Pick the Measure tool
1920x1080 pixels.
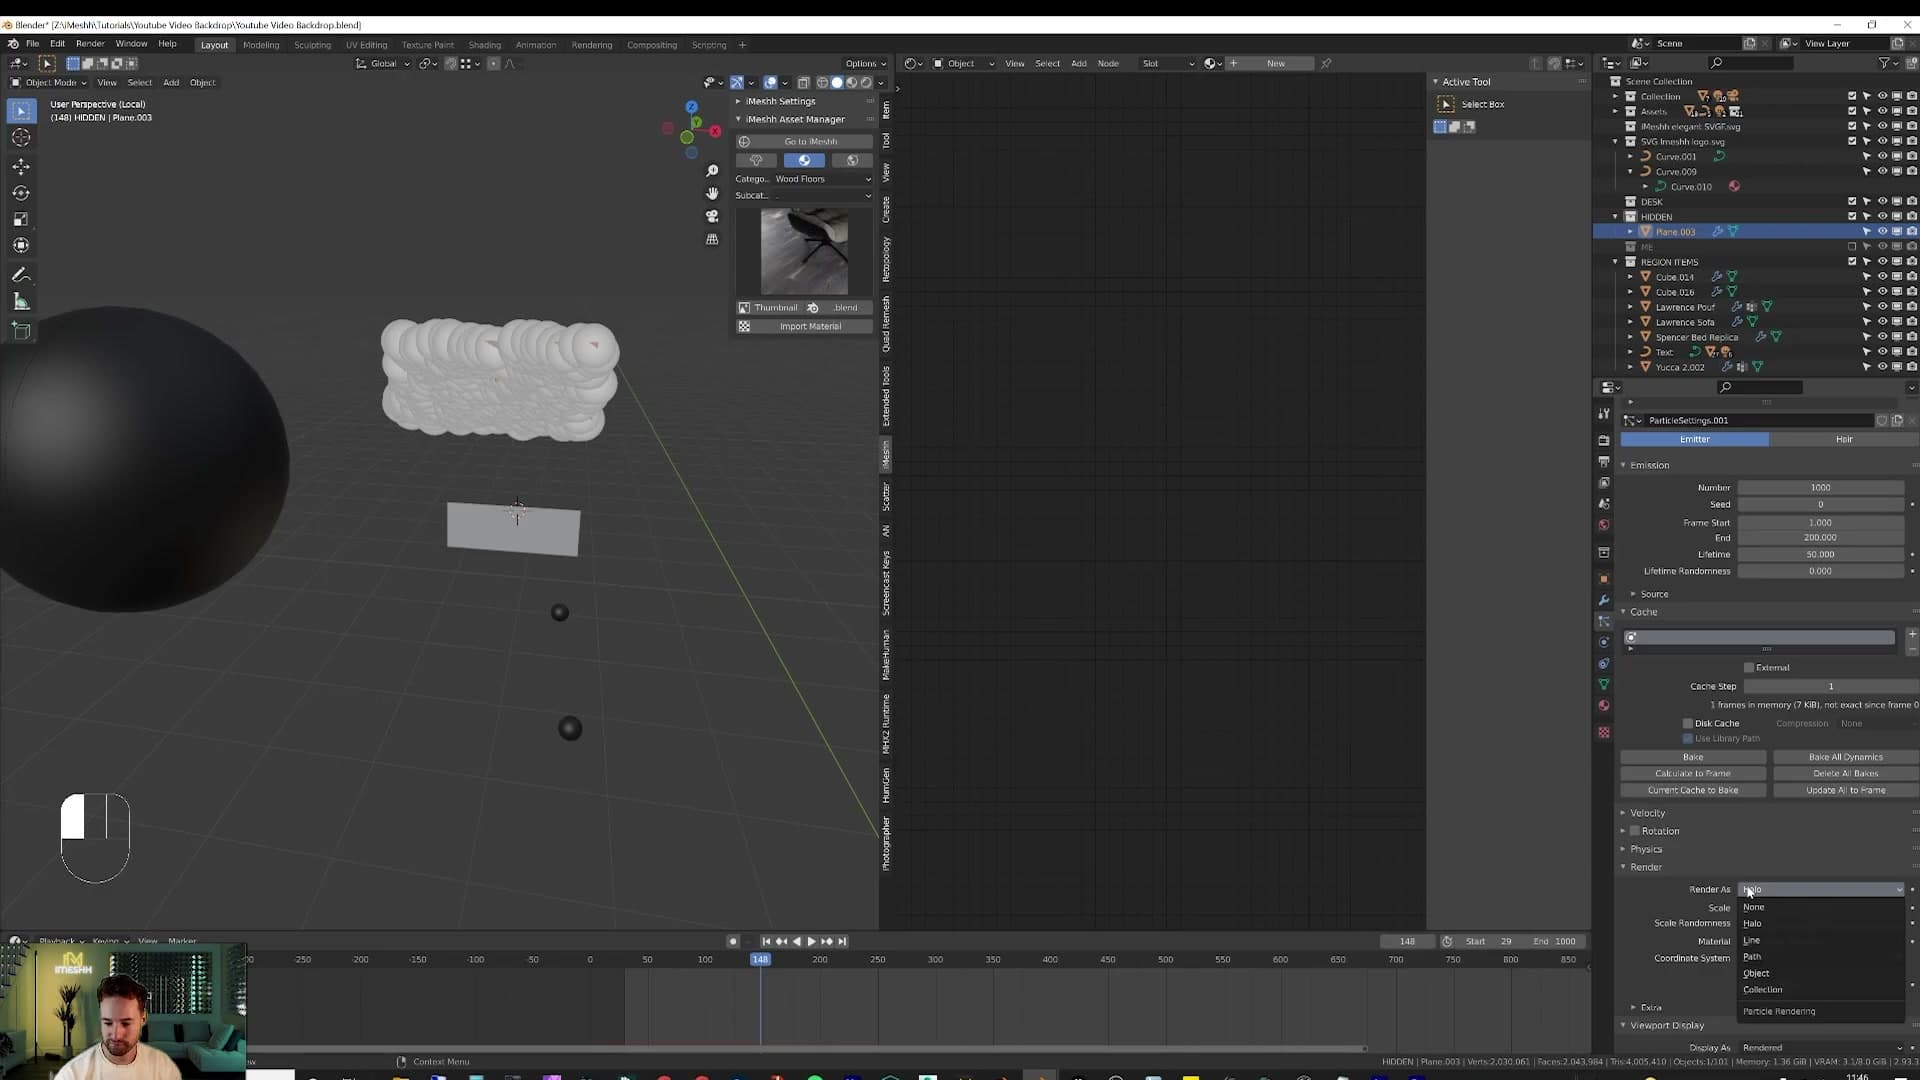(x=21, y=302)
